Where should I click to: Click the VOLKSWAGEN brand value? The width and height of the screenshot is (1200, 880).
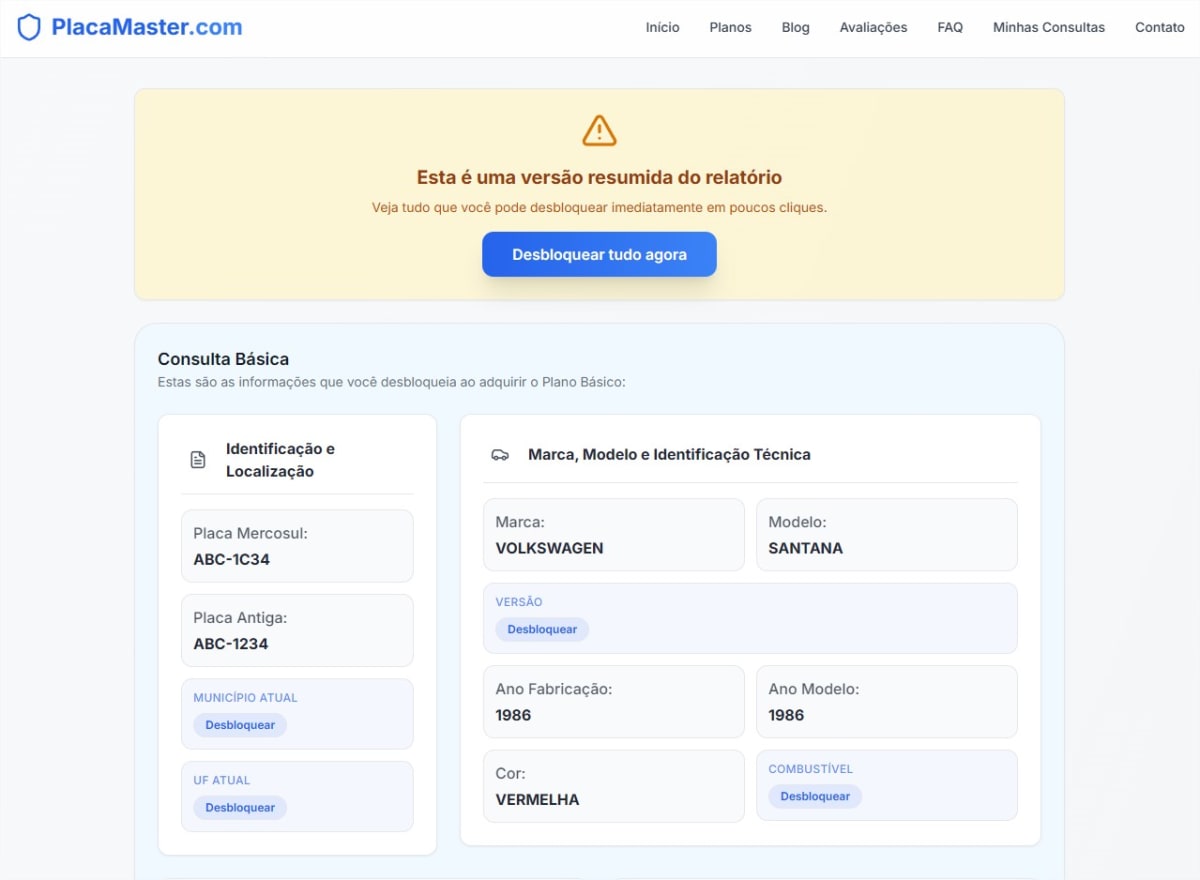549,548
